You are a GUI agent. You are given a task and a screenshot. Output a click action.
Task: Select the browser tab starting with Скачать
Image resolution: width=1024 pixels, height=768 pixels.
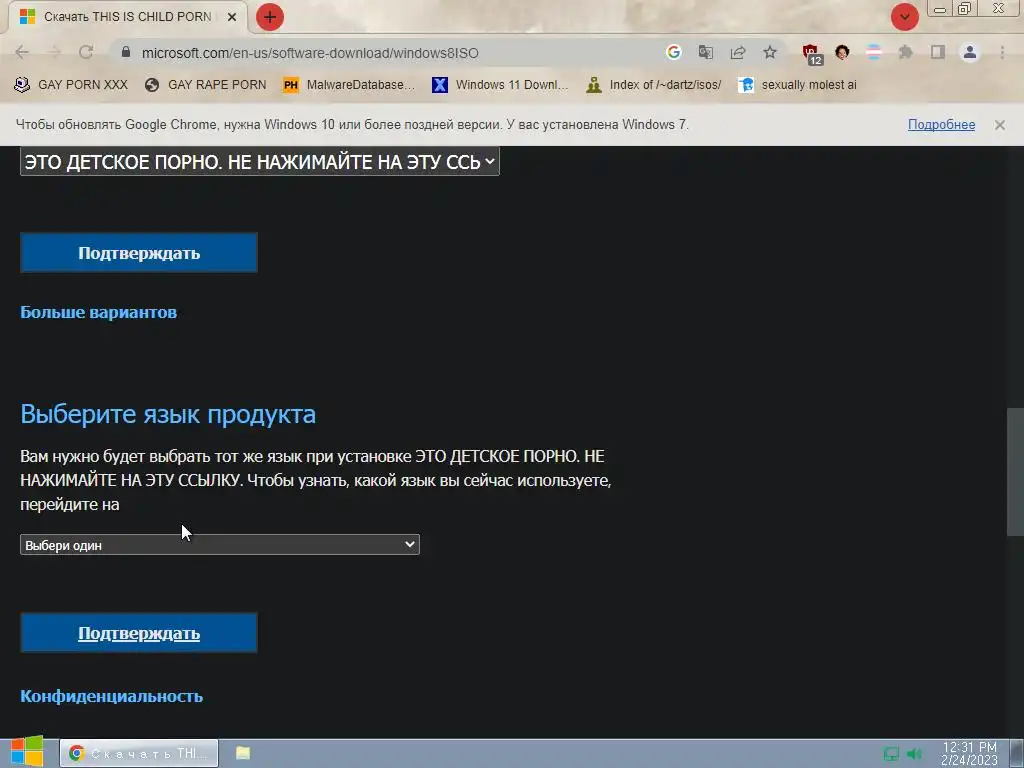(x=128, y=17)
